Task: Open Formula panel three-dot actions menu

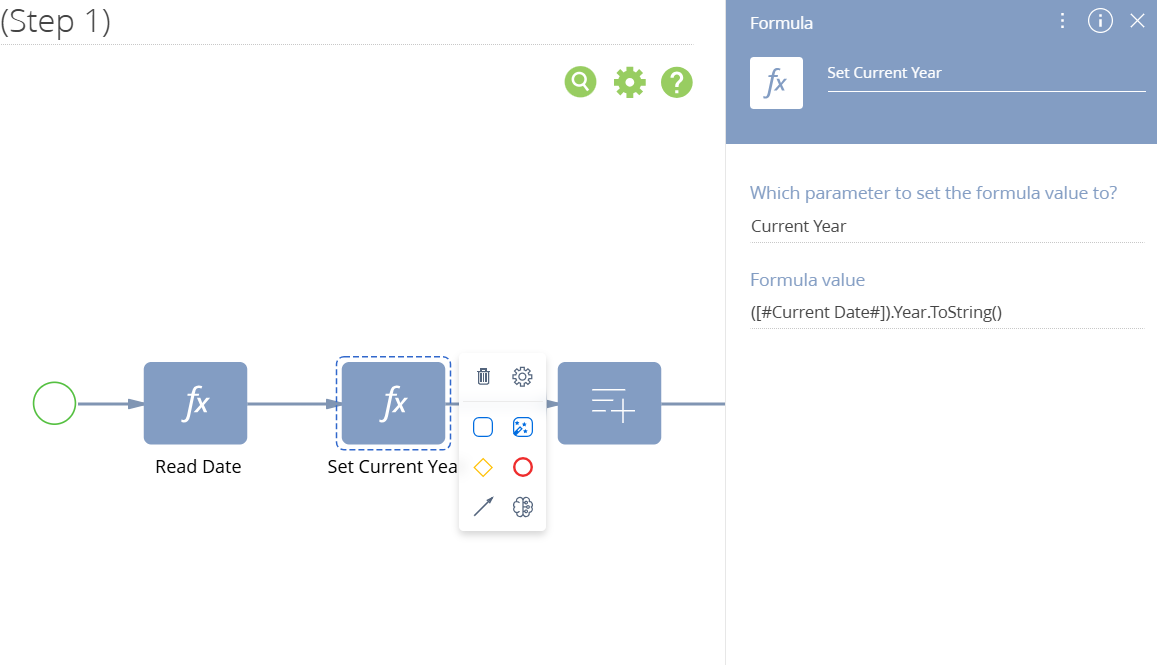Action: point(1062,21)
